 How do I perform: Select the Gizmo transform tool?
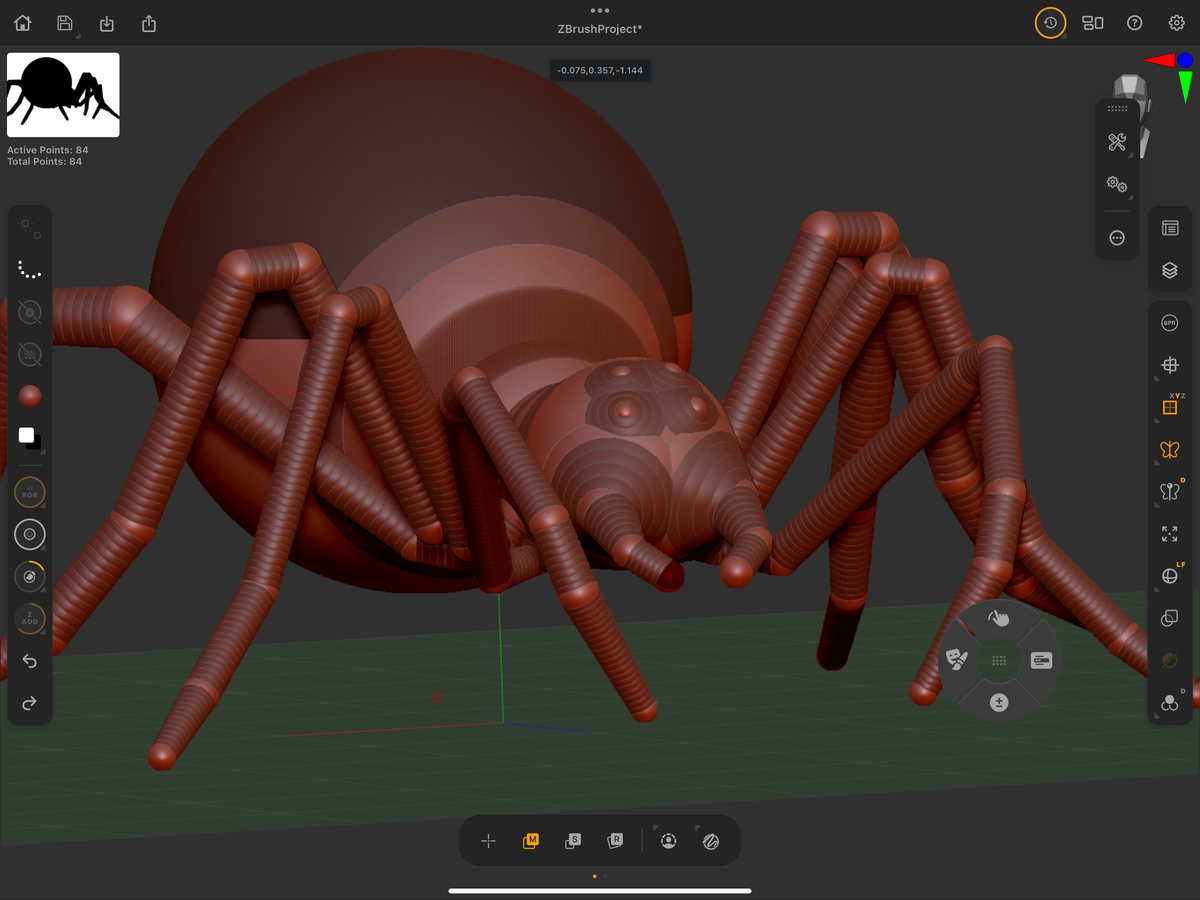1169,364
